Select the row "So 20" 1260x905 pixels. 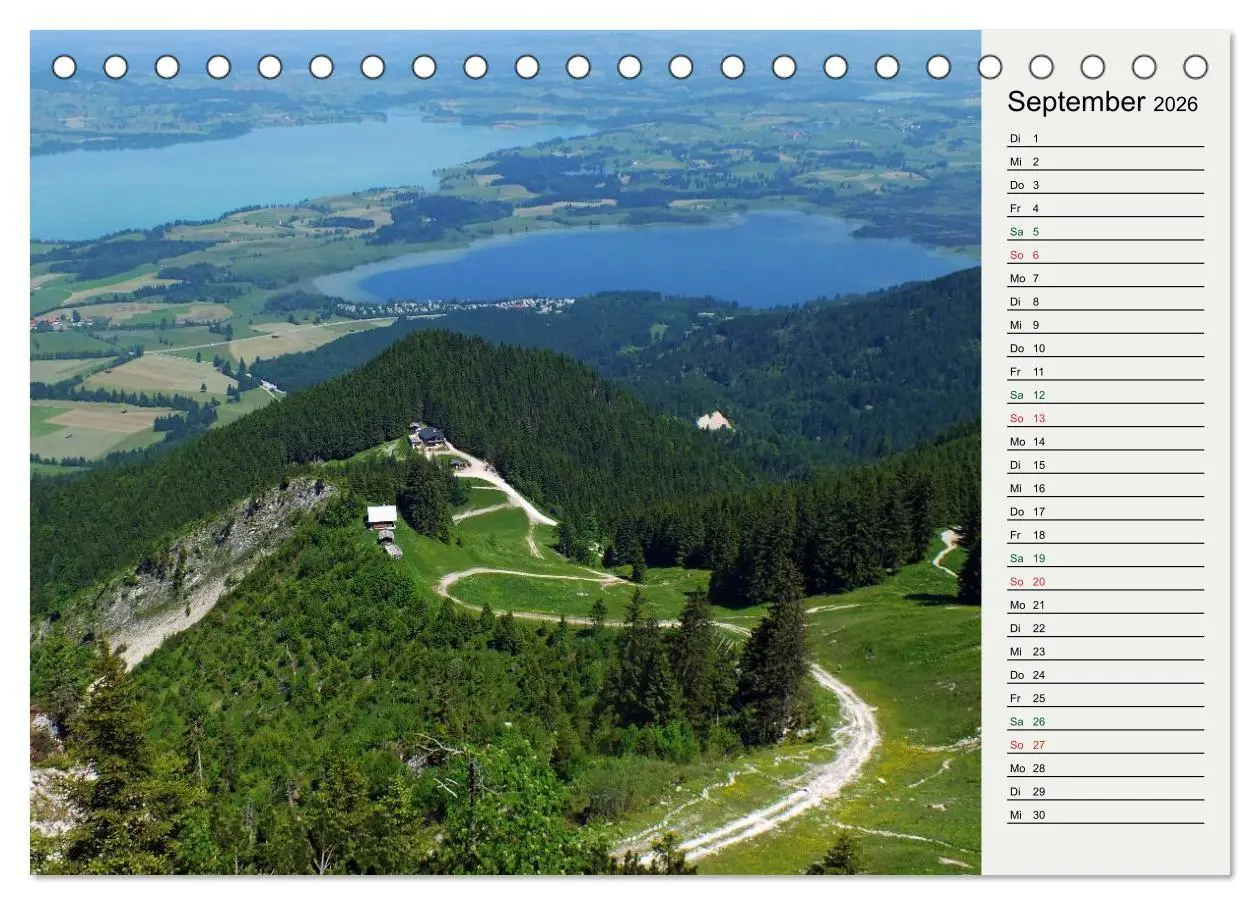tap(1105, 581)
